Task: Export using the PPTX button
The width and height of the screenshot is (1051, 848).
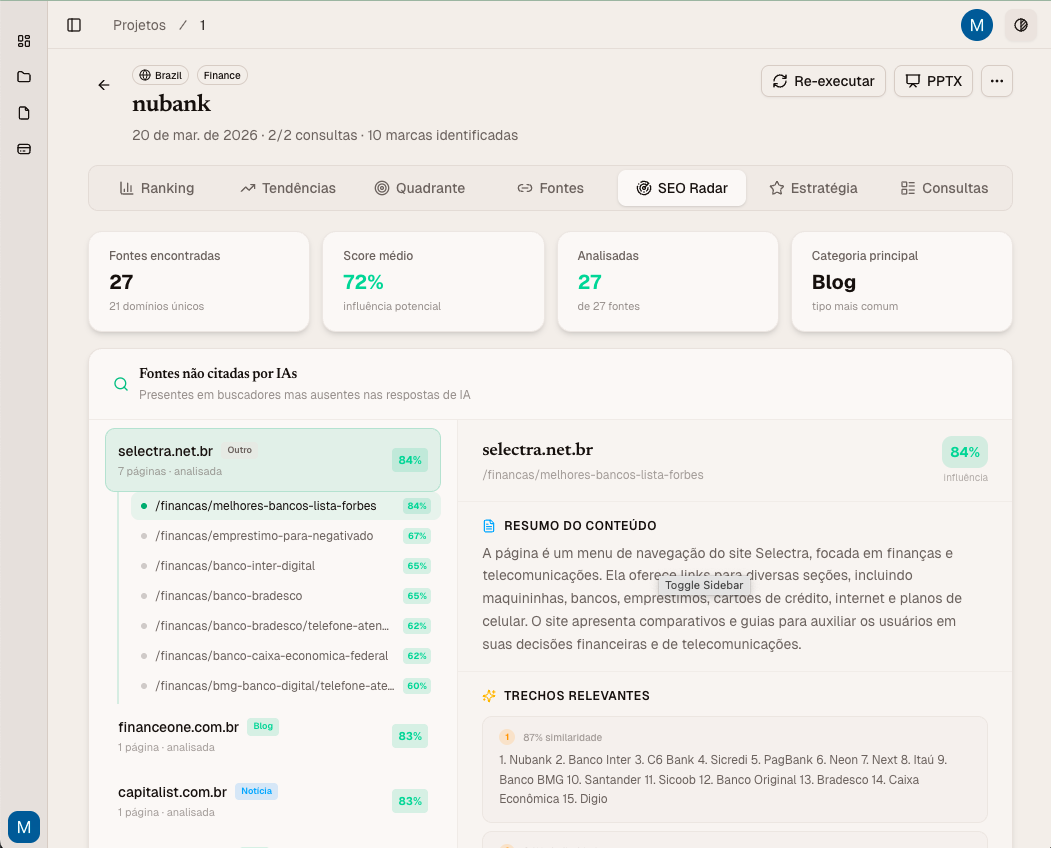Action: click(933, 81)
